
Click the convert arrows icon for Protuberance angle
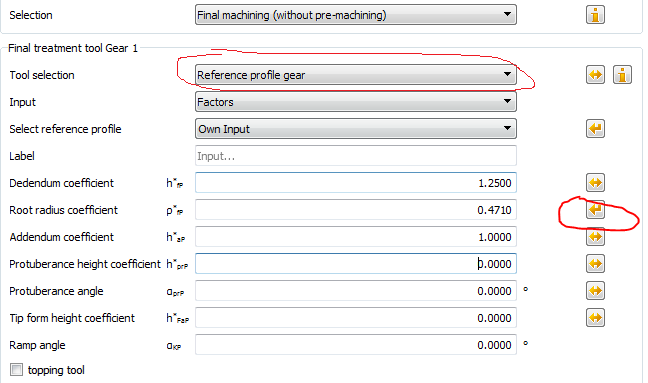point(595,291)
